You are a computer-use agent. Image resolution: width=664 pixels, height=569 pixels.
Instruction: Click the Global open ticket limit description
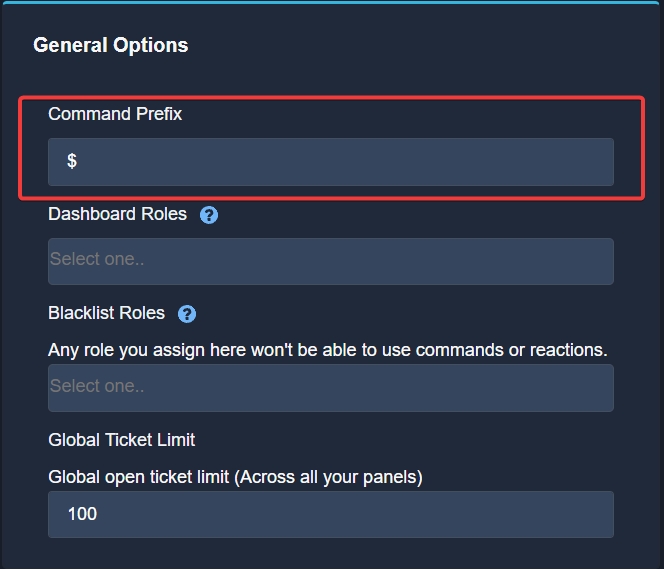coord(235,477)
